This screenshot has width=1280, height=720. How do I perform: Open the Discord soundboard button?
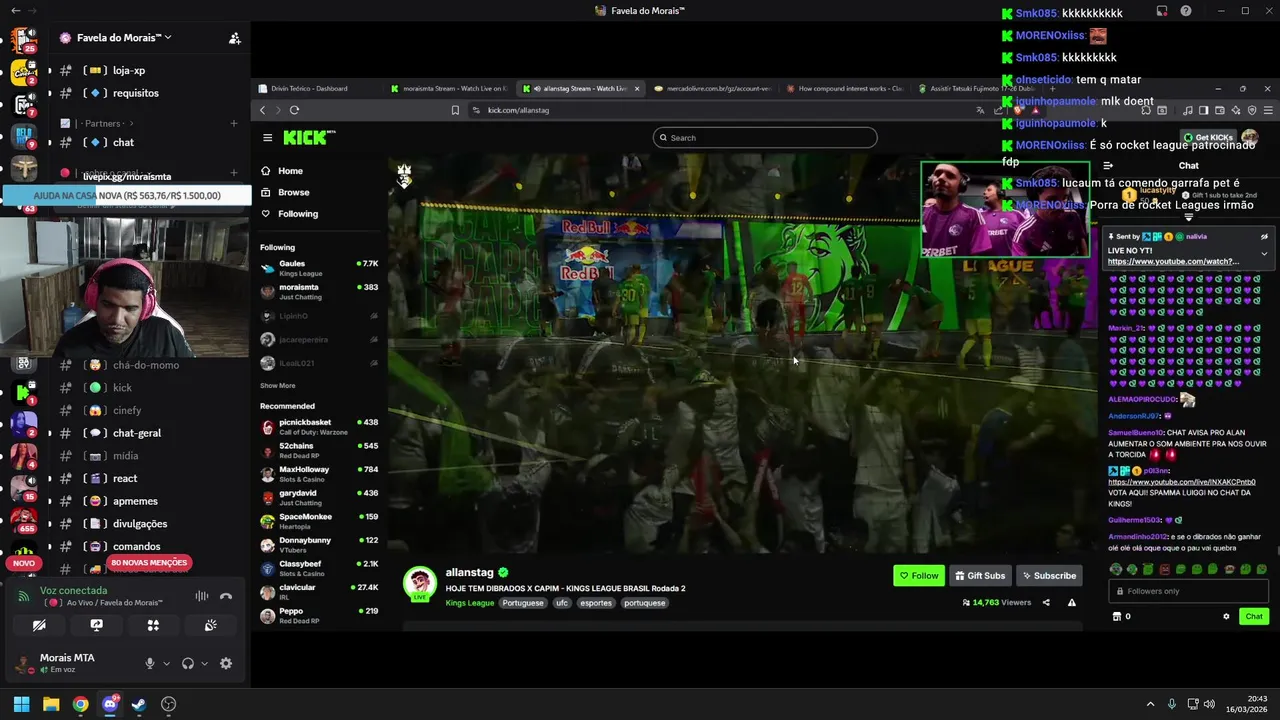tap(210, 625)
